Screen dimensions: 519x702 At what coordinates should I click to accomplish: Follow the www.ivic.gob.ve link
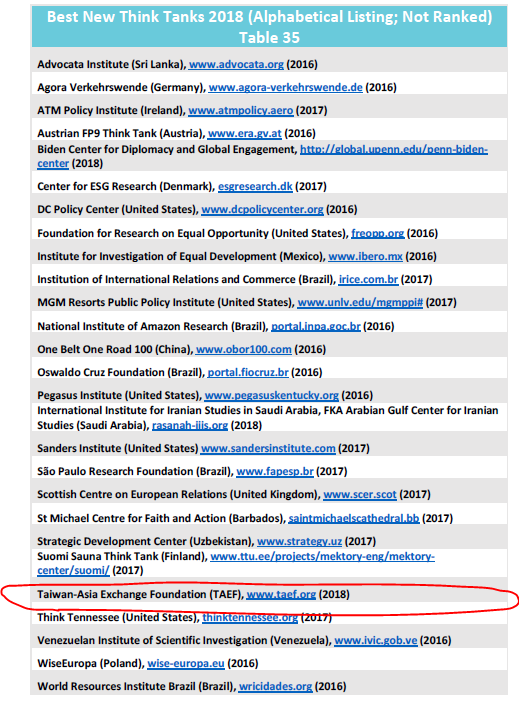coord(376,641)
